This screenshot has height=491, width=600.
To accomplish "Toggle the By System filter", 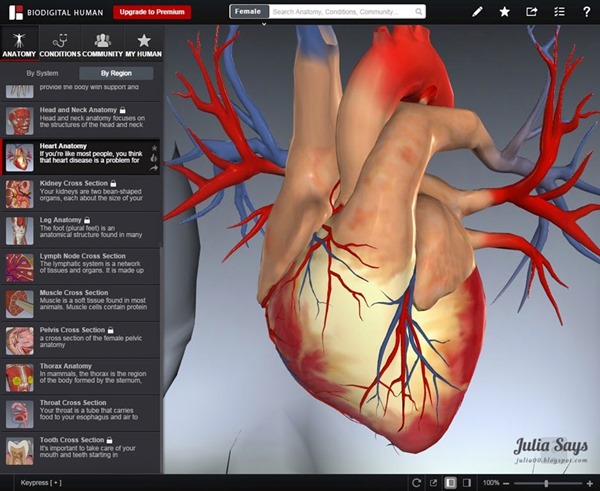I will coord(42,73).
